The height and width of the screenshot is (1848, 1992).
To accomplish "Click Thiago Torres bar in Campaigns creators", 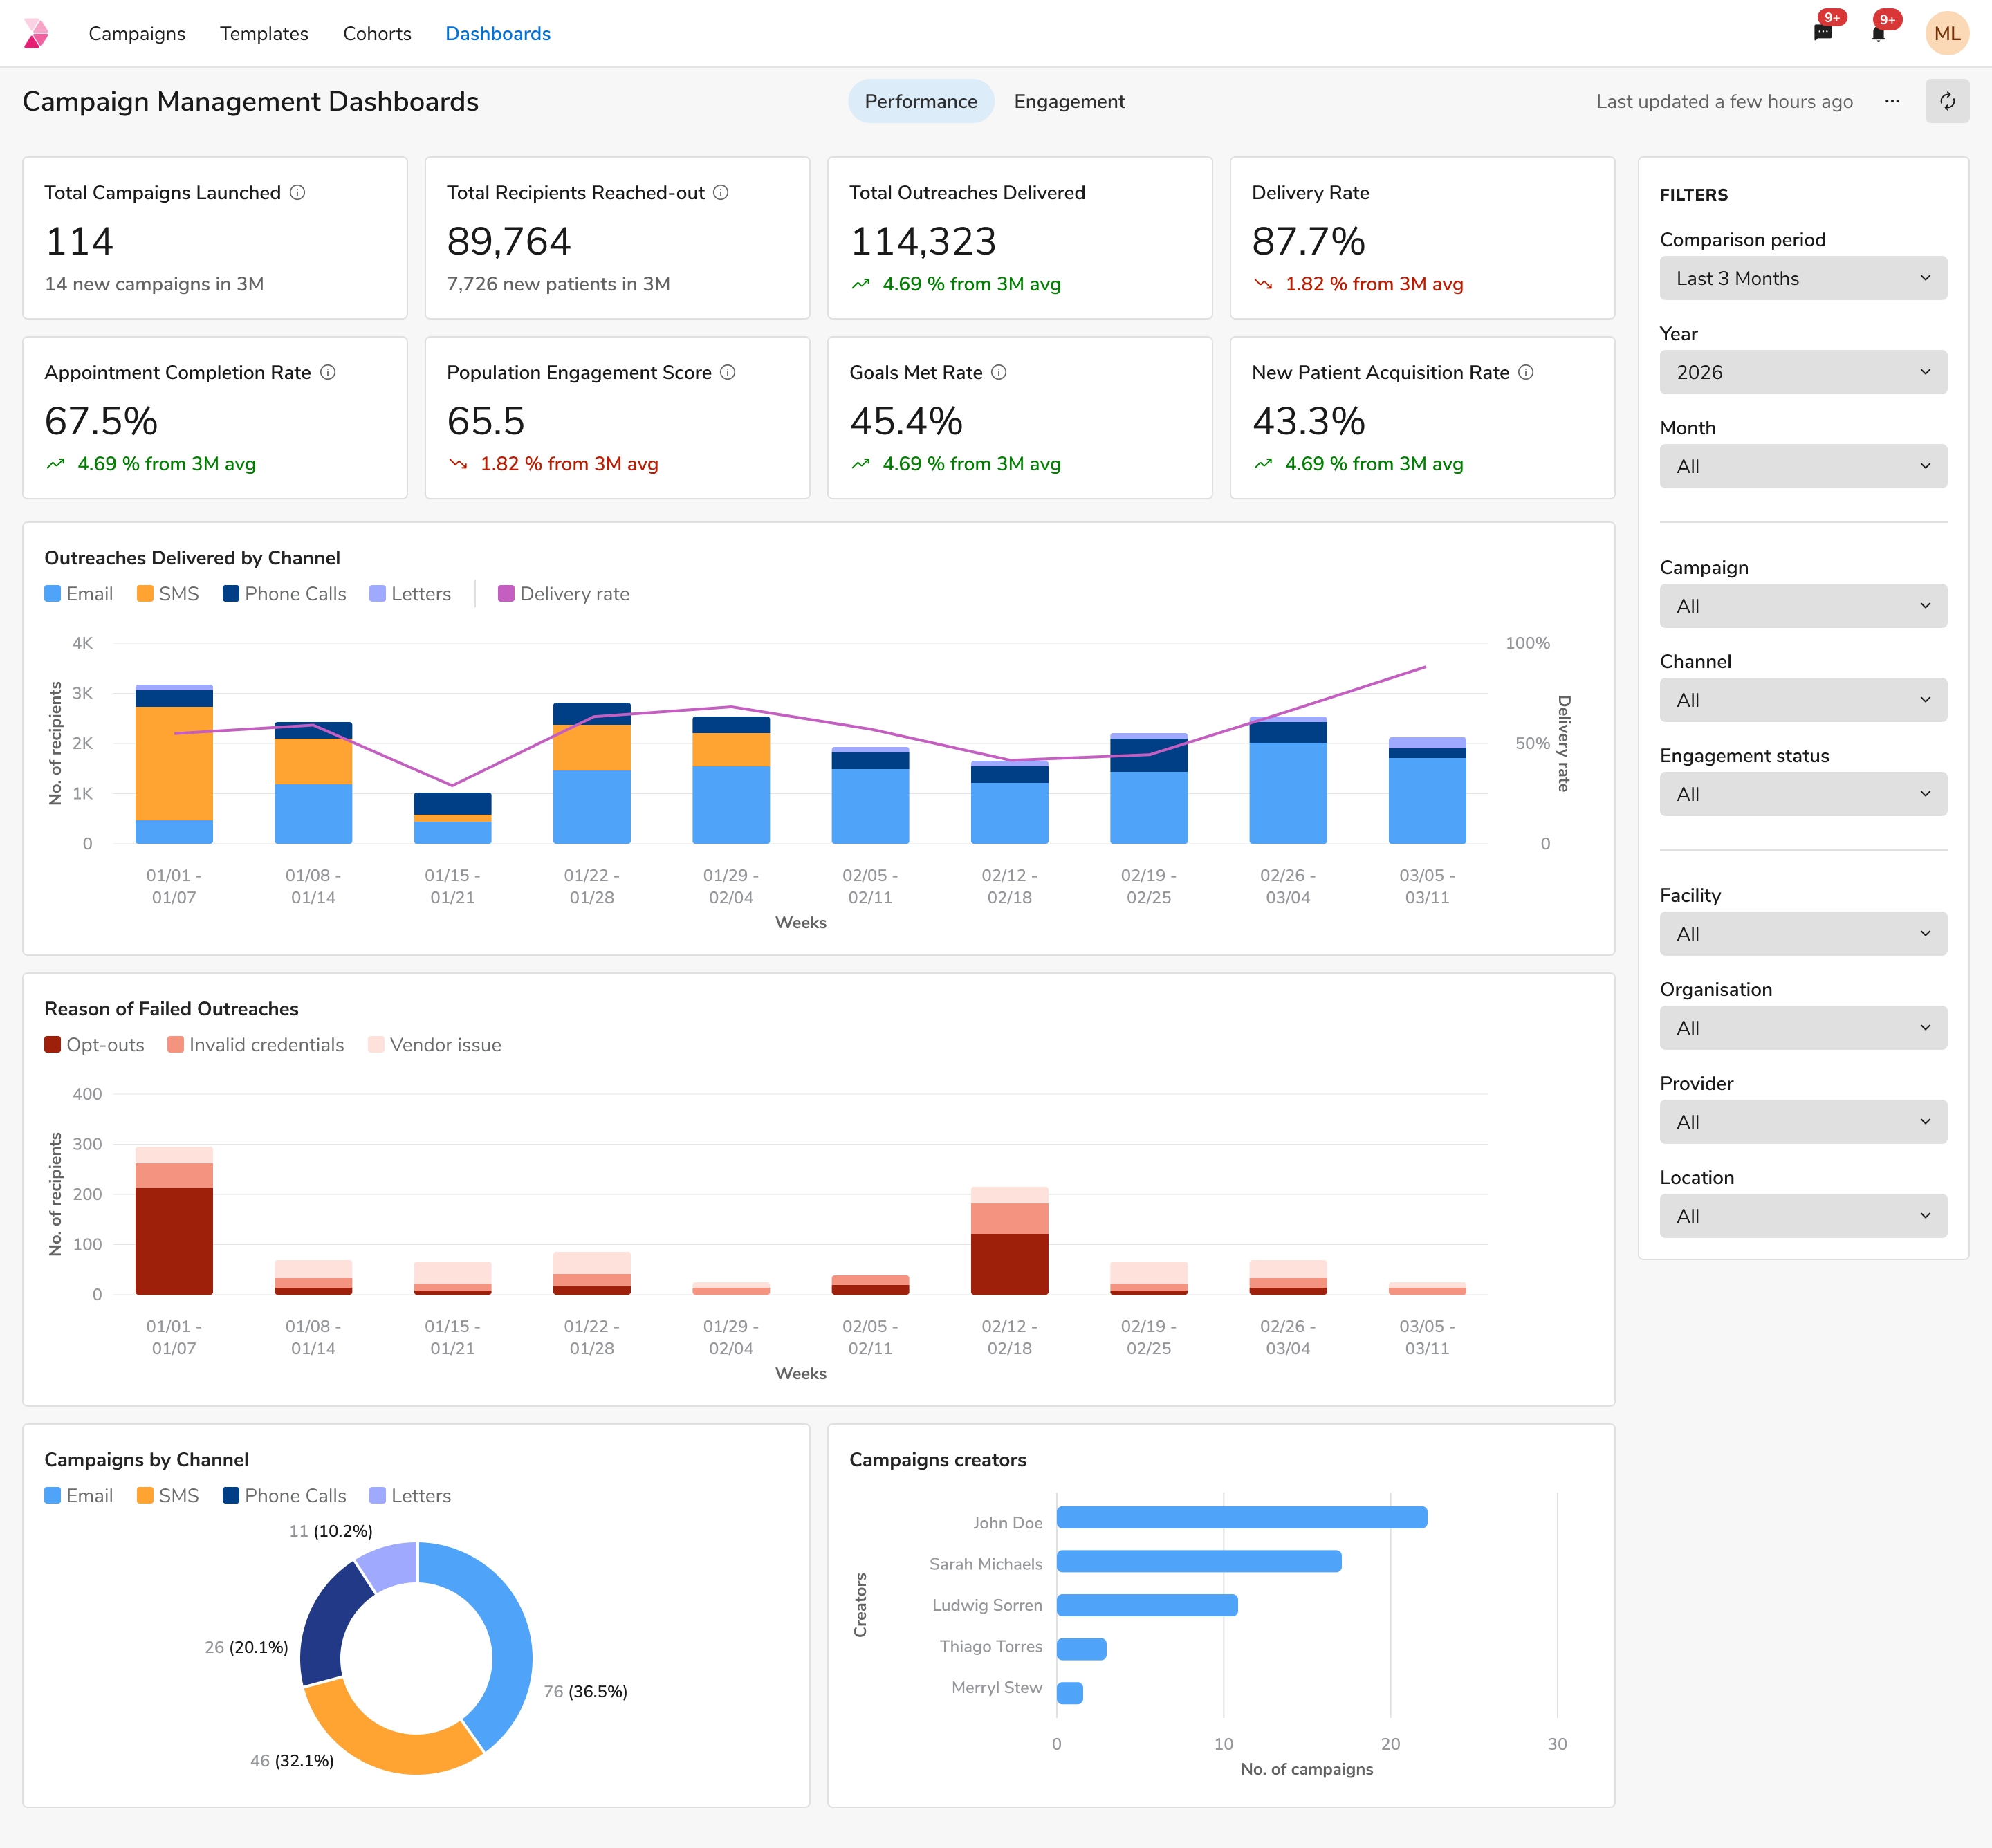I will [x=1082, y=1649].
